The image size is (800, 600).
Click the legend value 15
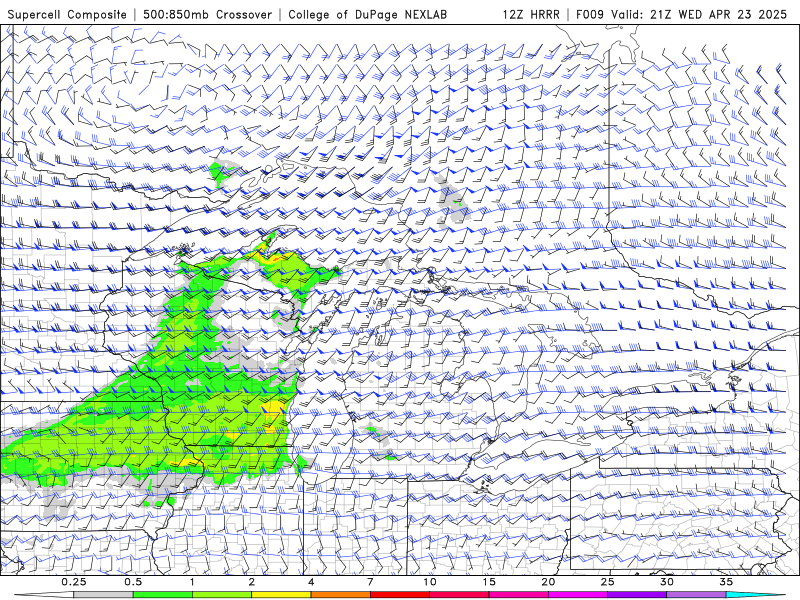[x=489, y=582]
